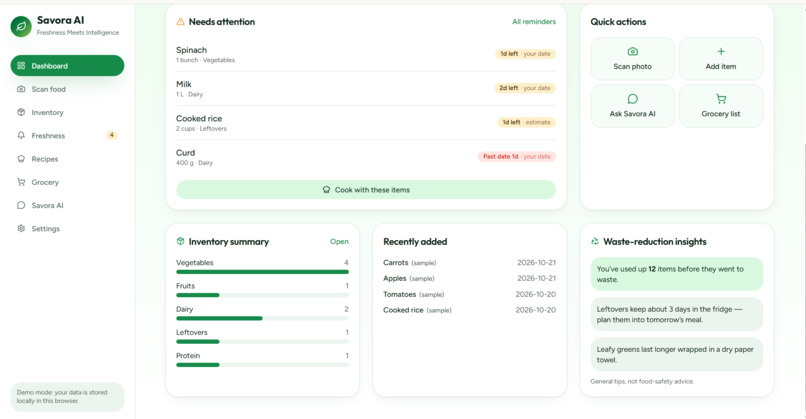This screenshot has height=419, width=806.
Task: Click the Inventory summary box icon
Action: pyautogui.click(x=180, y=241)
